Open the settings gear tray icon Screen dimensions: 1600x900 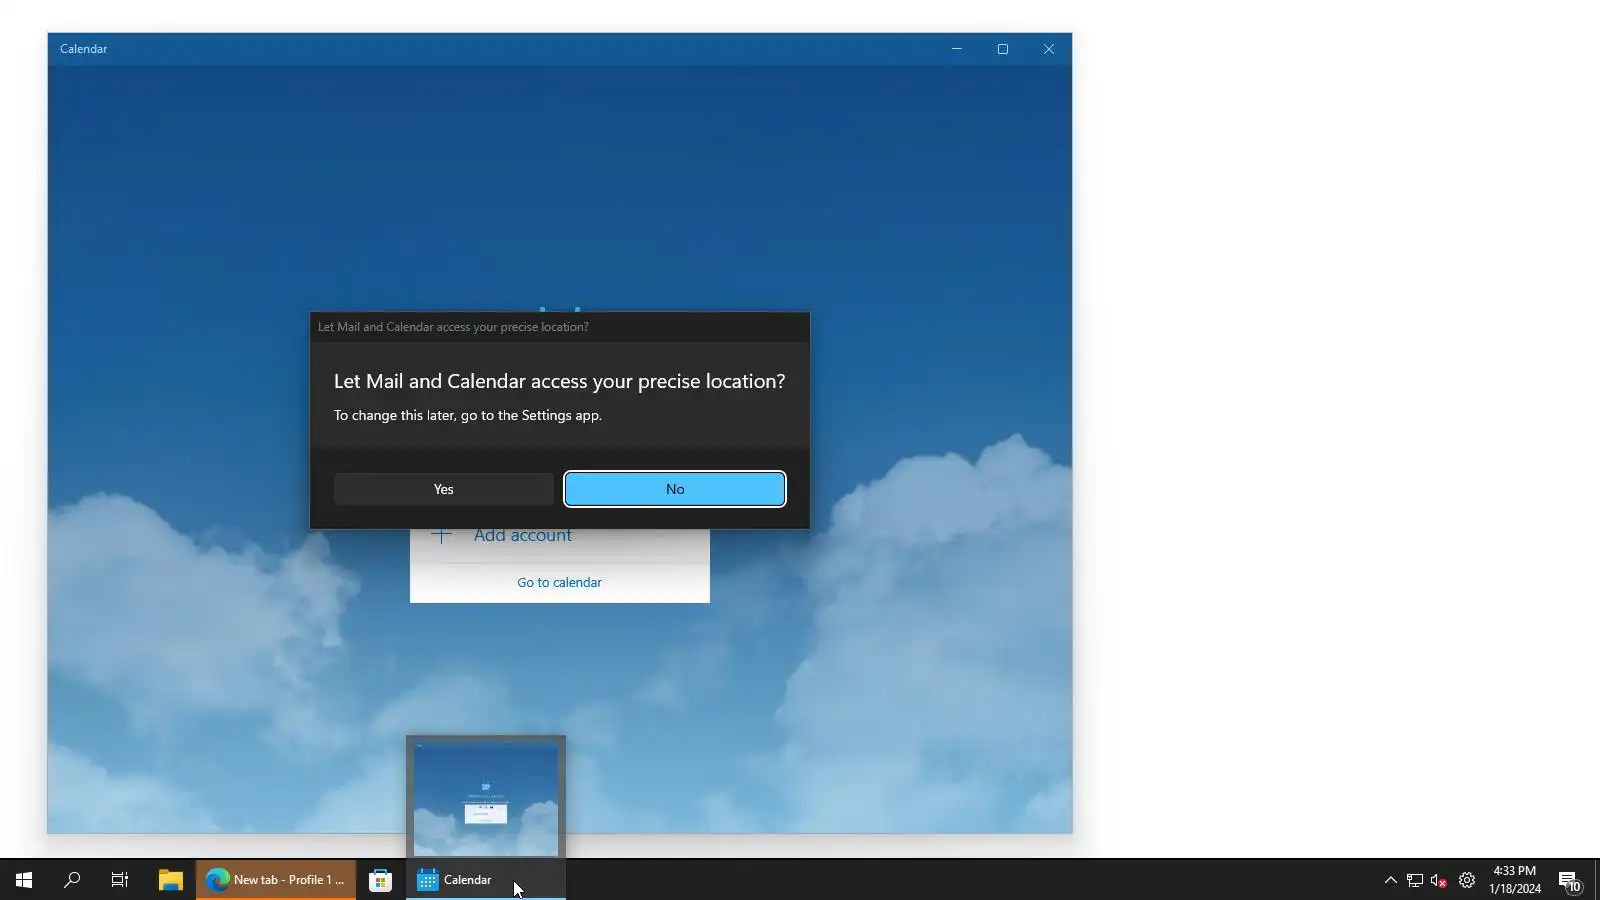point(1467,880)
